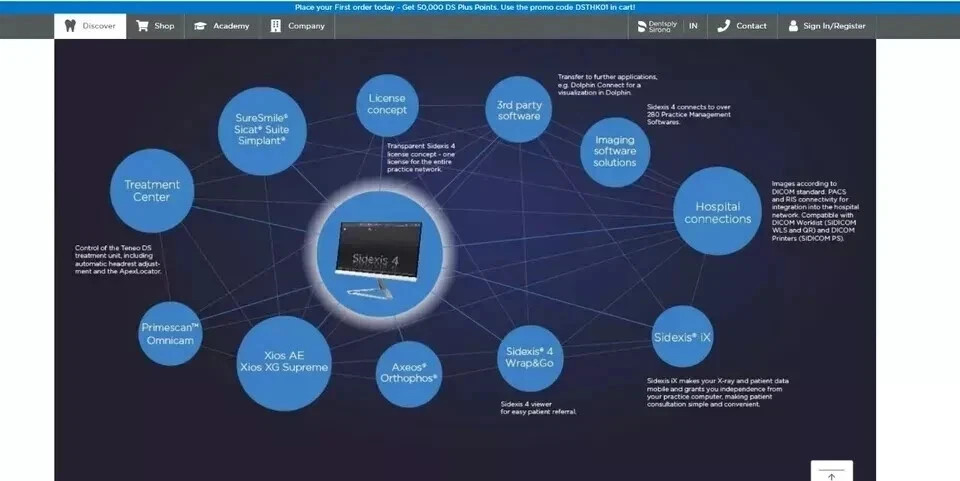Click the scroll-to-top arrow button
Image resolution: width=960 pixels, height=481 pixels.
pyautogui.click(x=831, y=472)
